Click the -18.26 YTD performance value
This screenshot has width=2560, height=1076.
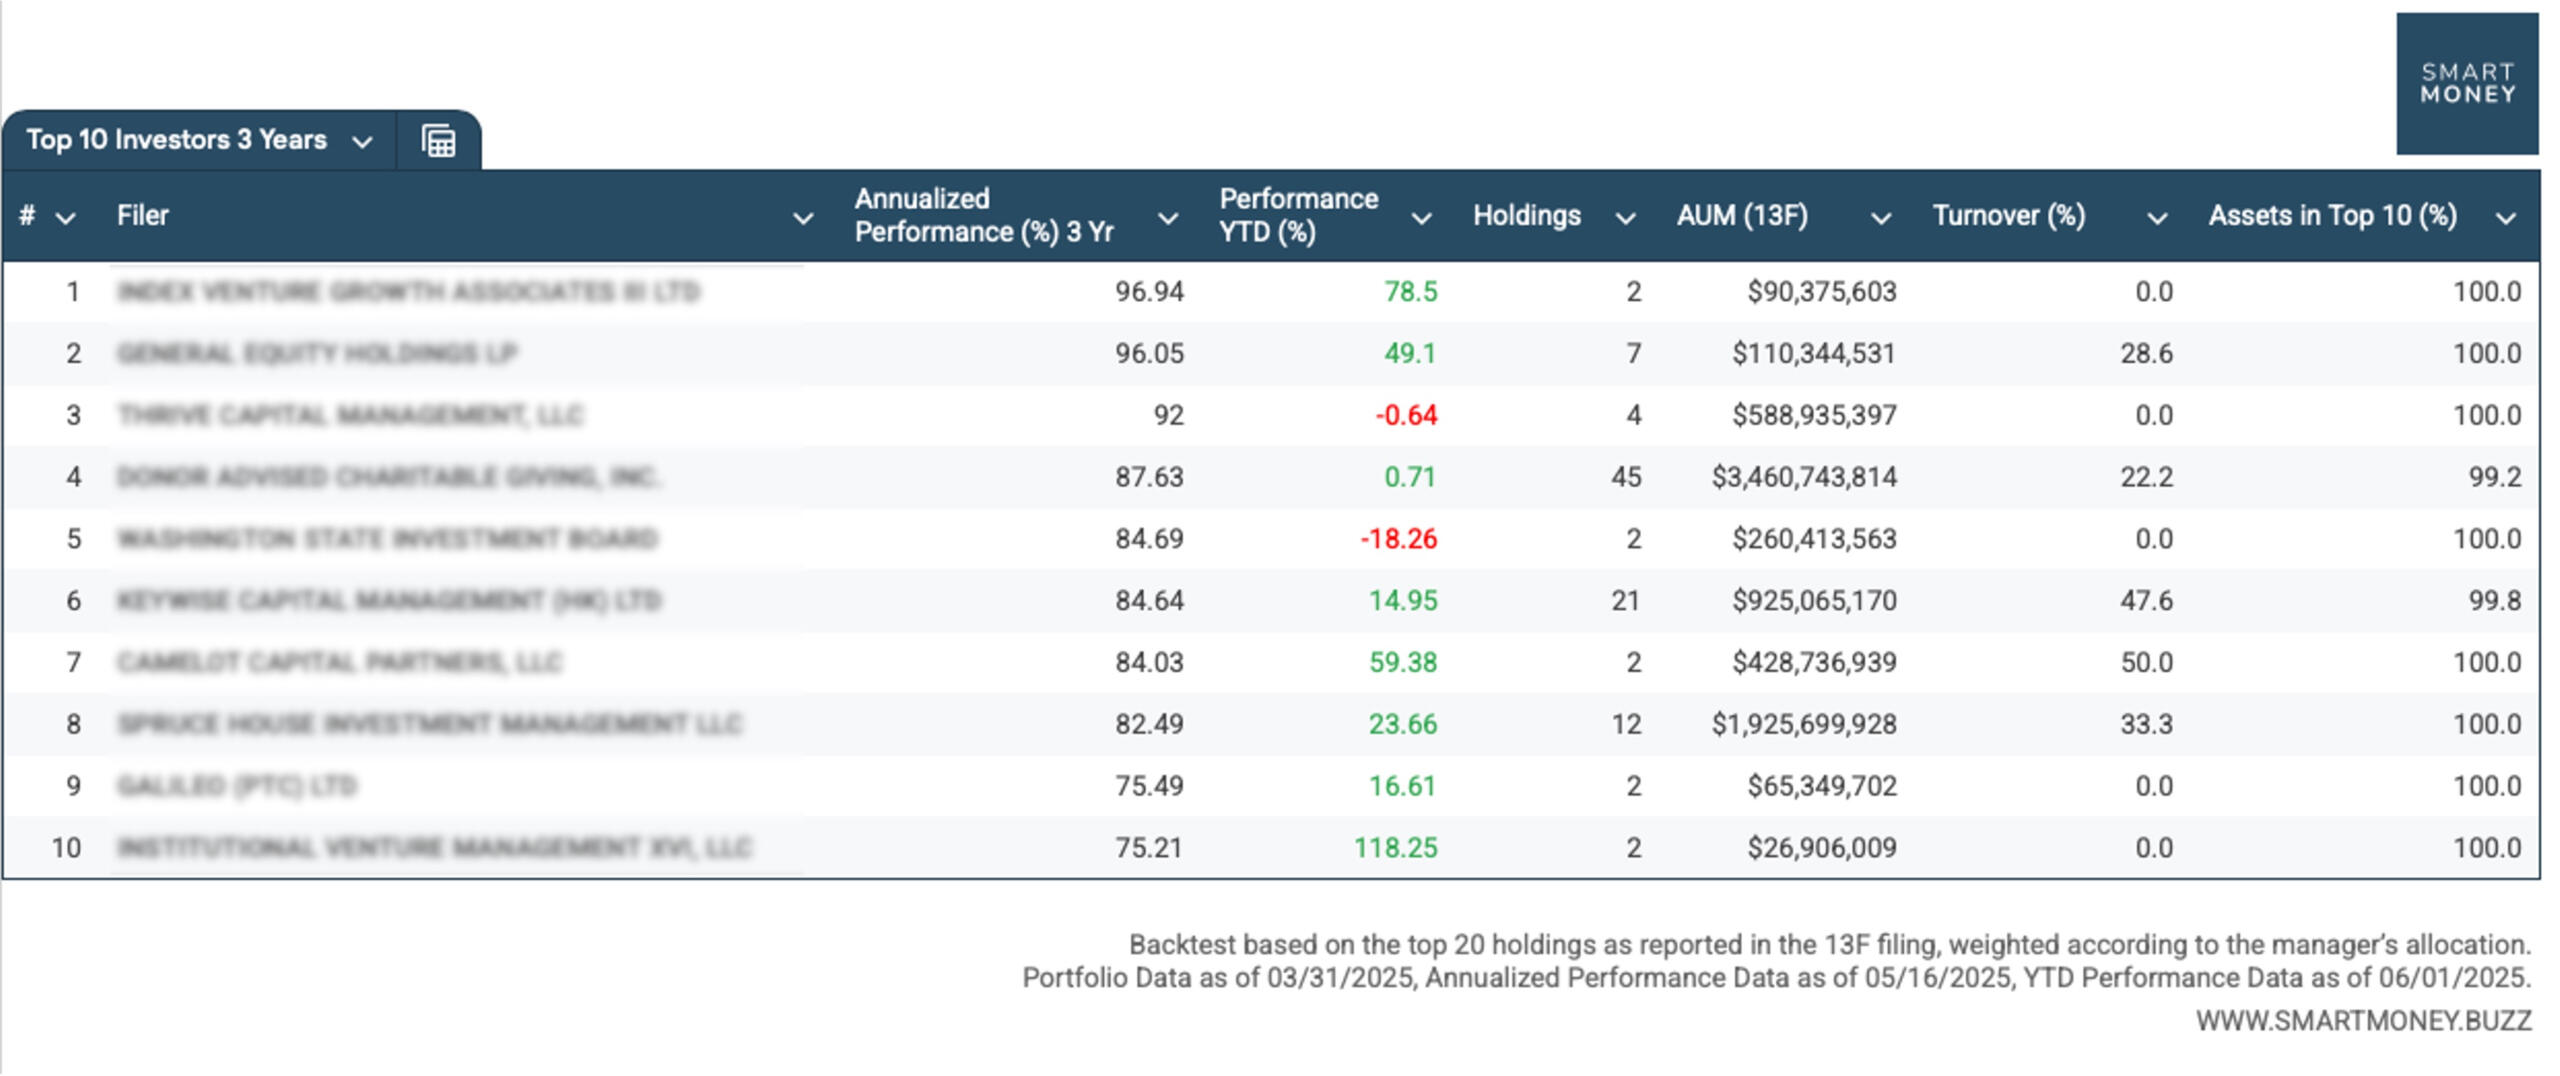coord(1398,539)
